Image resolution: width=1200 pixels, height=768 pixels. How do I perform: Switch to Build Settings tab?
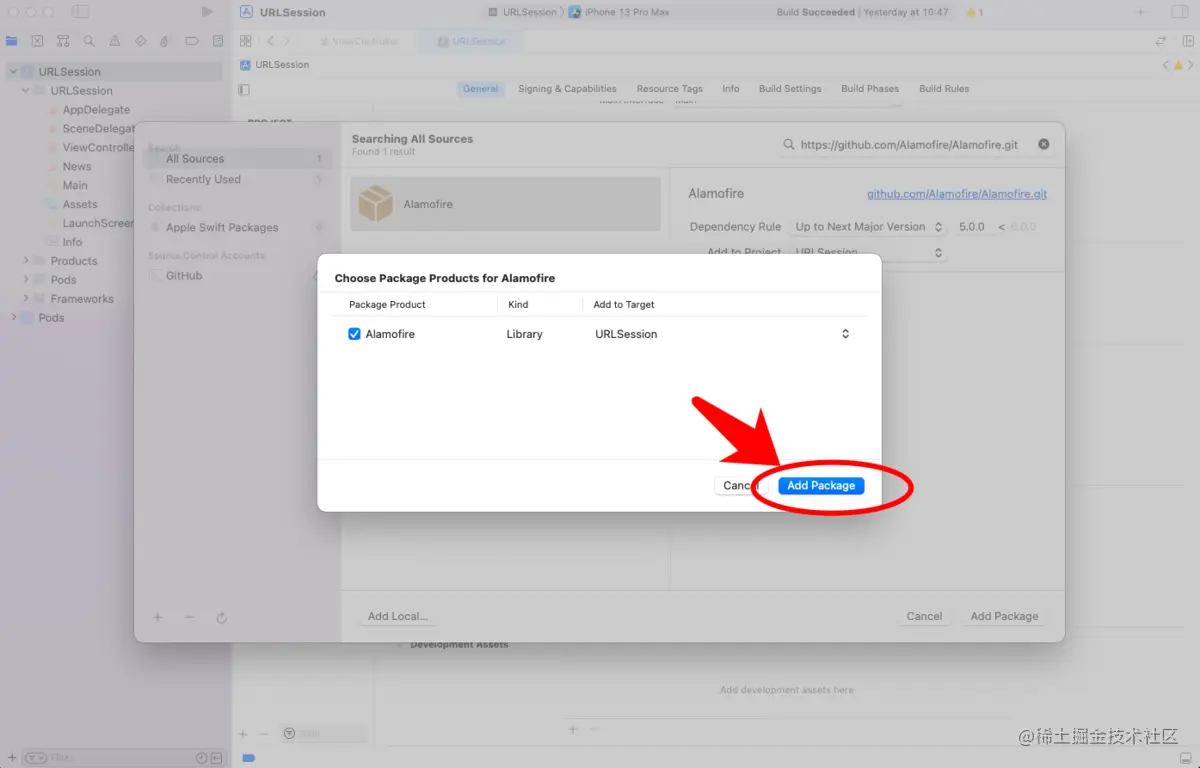click(790, 89)
